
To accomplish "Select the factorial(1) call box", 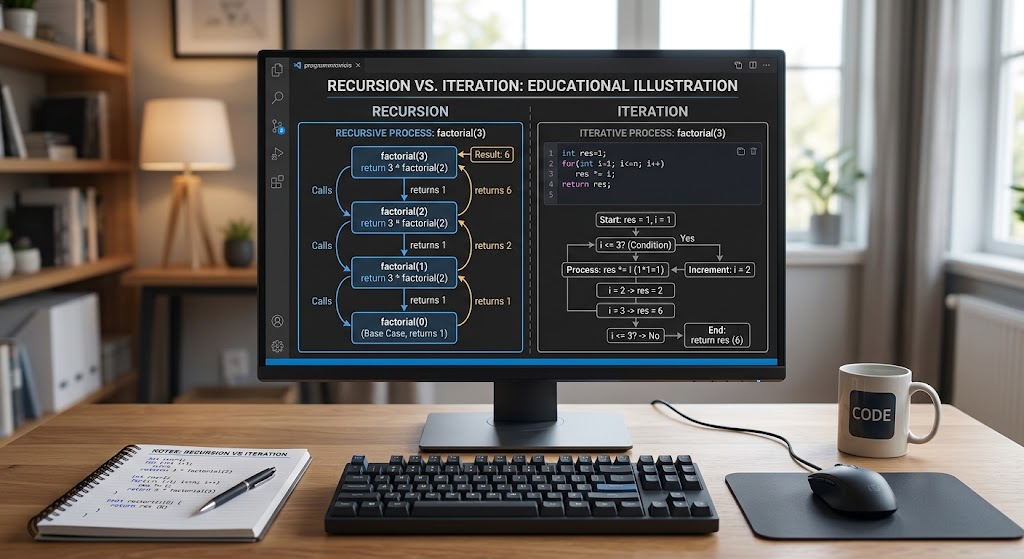I will pos(404,272).
